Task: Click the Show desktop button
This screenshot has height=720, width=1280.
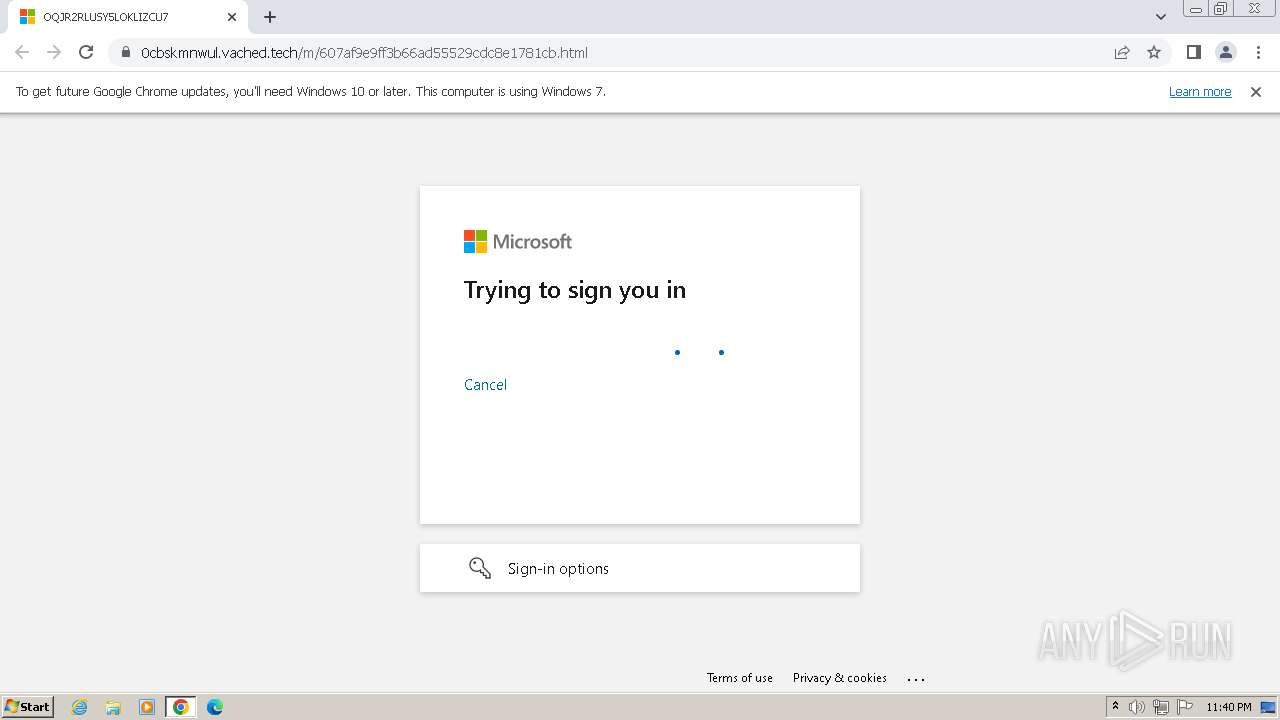Action: point(1268,707)
